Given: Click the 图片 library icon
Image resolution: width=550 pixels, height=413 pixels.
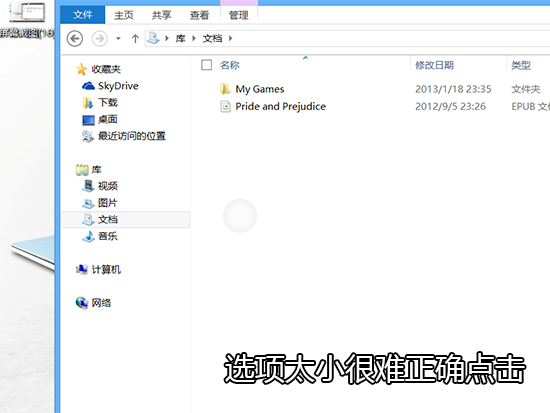Looking at the screenshot, I should (88, 203).
